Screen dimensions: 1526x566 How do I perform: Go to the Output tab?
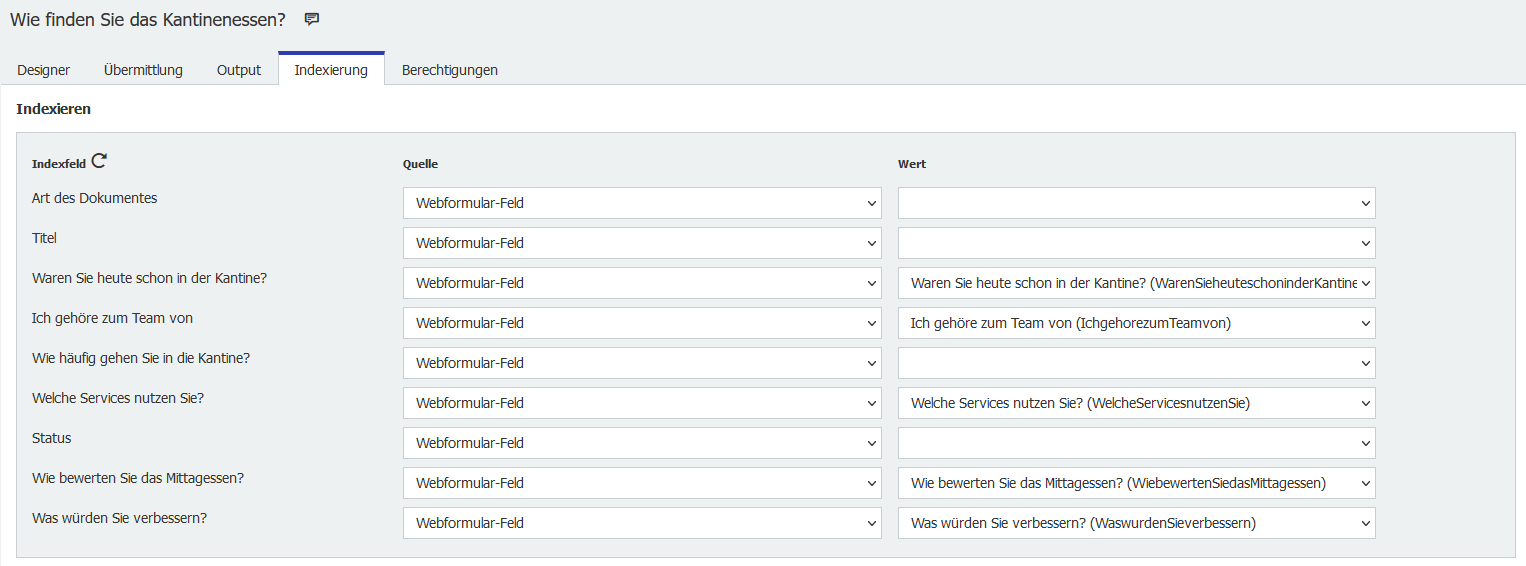239,70
